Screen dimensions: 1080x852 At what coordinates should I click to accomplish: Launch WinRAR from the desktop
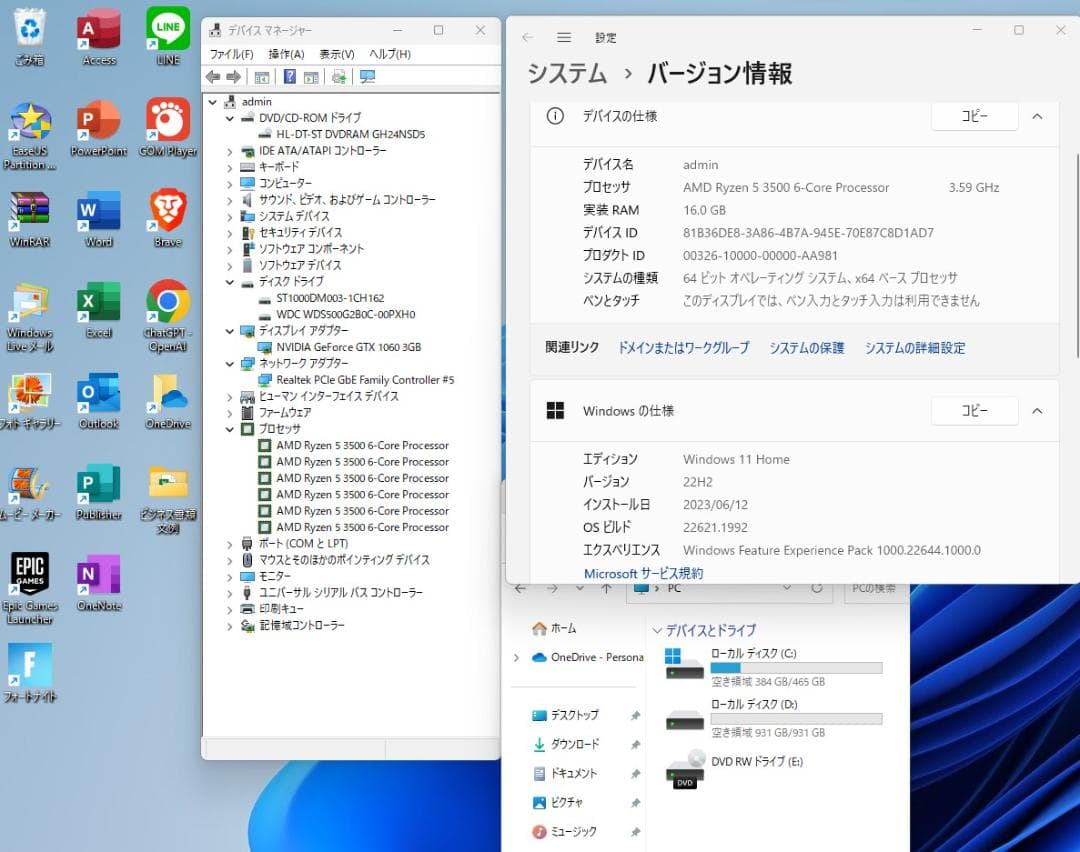point(30,210)
